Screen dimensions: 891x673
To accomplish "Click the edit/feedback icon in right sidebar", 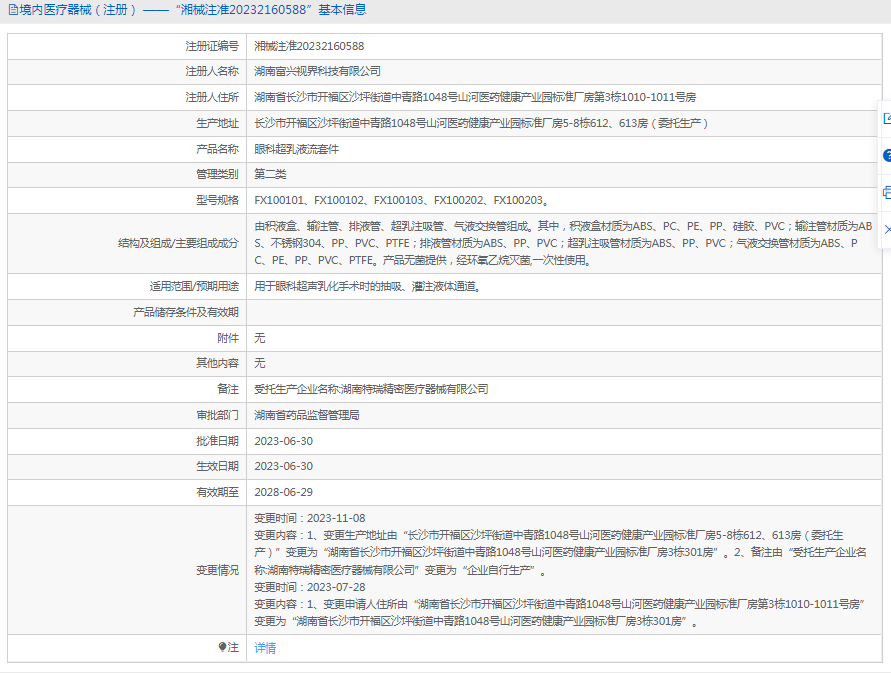I will [x=886, y=118].
